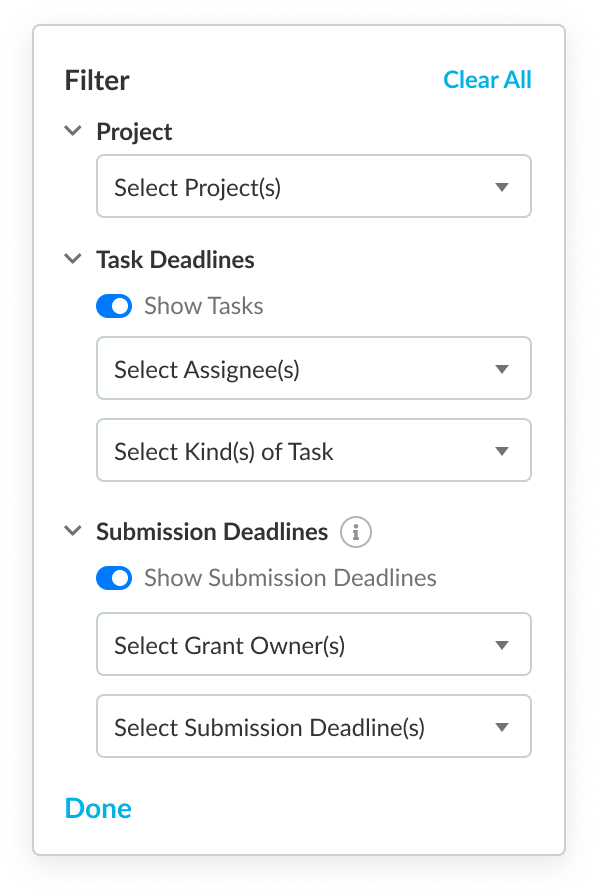Image resolution: width=598 pixels, height=896 pixels.
Task: Click the arrow in the Select Submission Deadline(s) field
Action: point(502,727)
